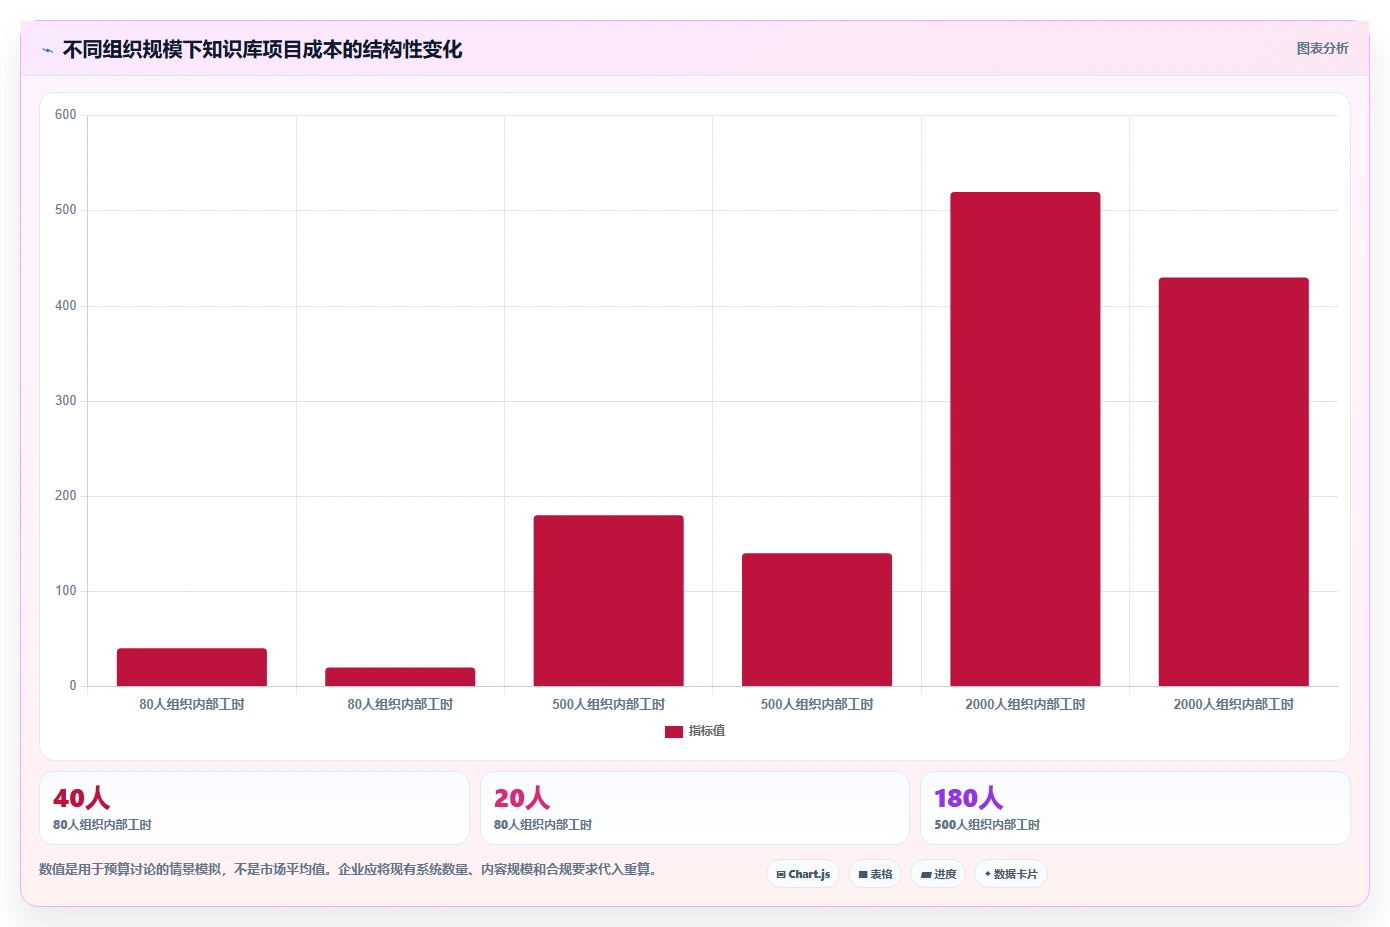Open the 40人 data card
The image size is (1390, 927).
(254, 808)
